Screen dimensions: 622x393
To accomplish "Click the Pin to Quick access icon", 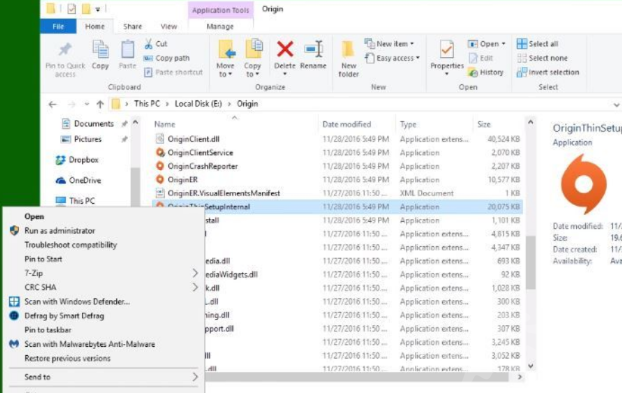I will pyautogui.click(x=65, y=50).
